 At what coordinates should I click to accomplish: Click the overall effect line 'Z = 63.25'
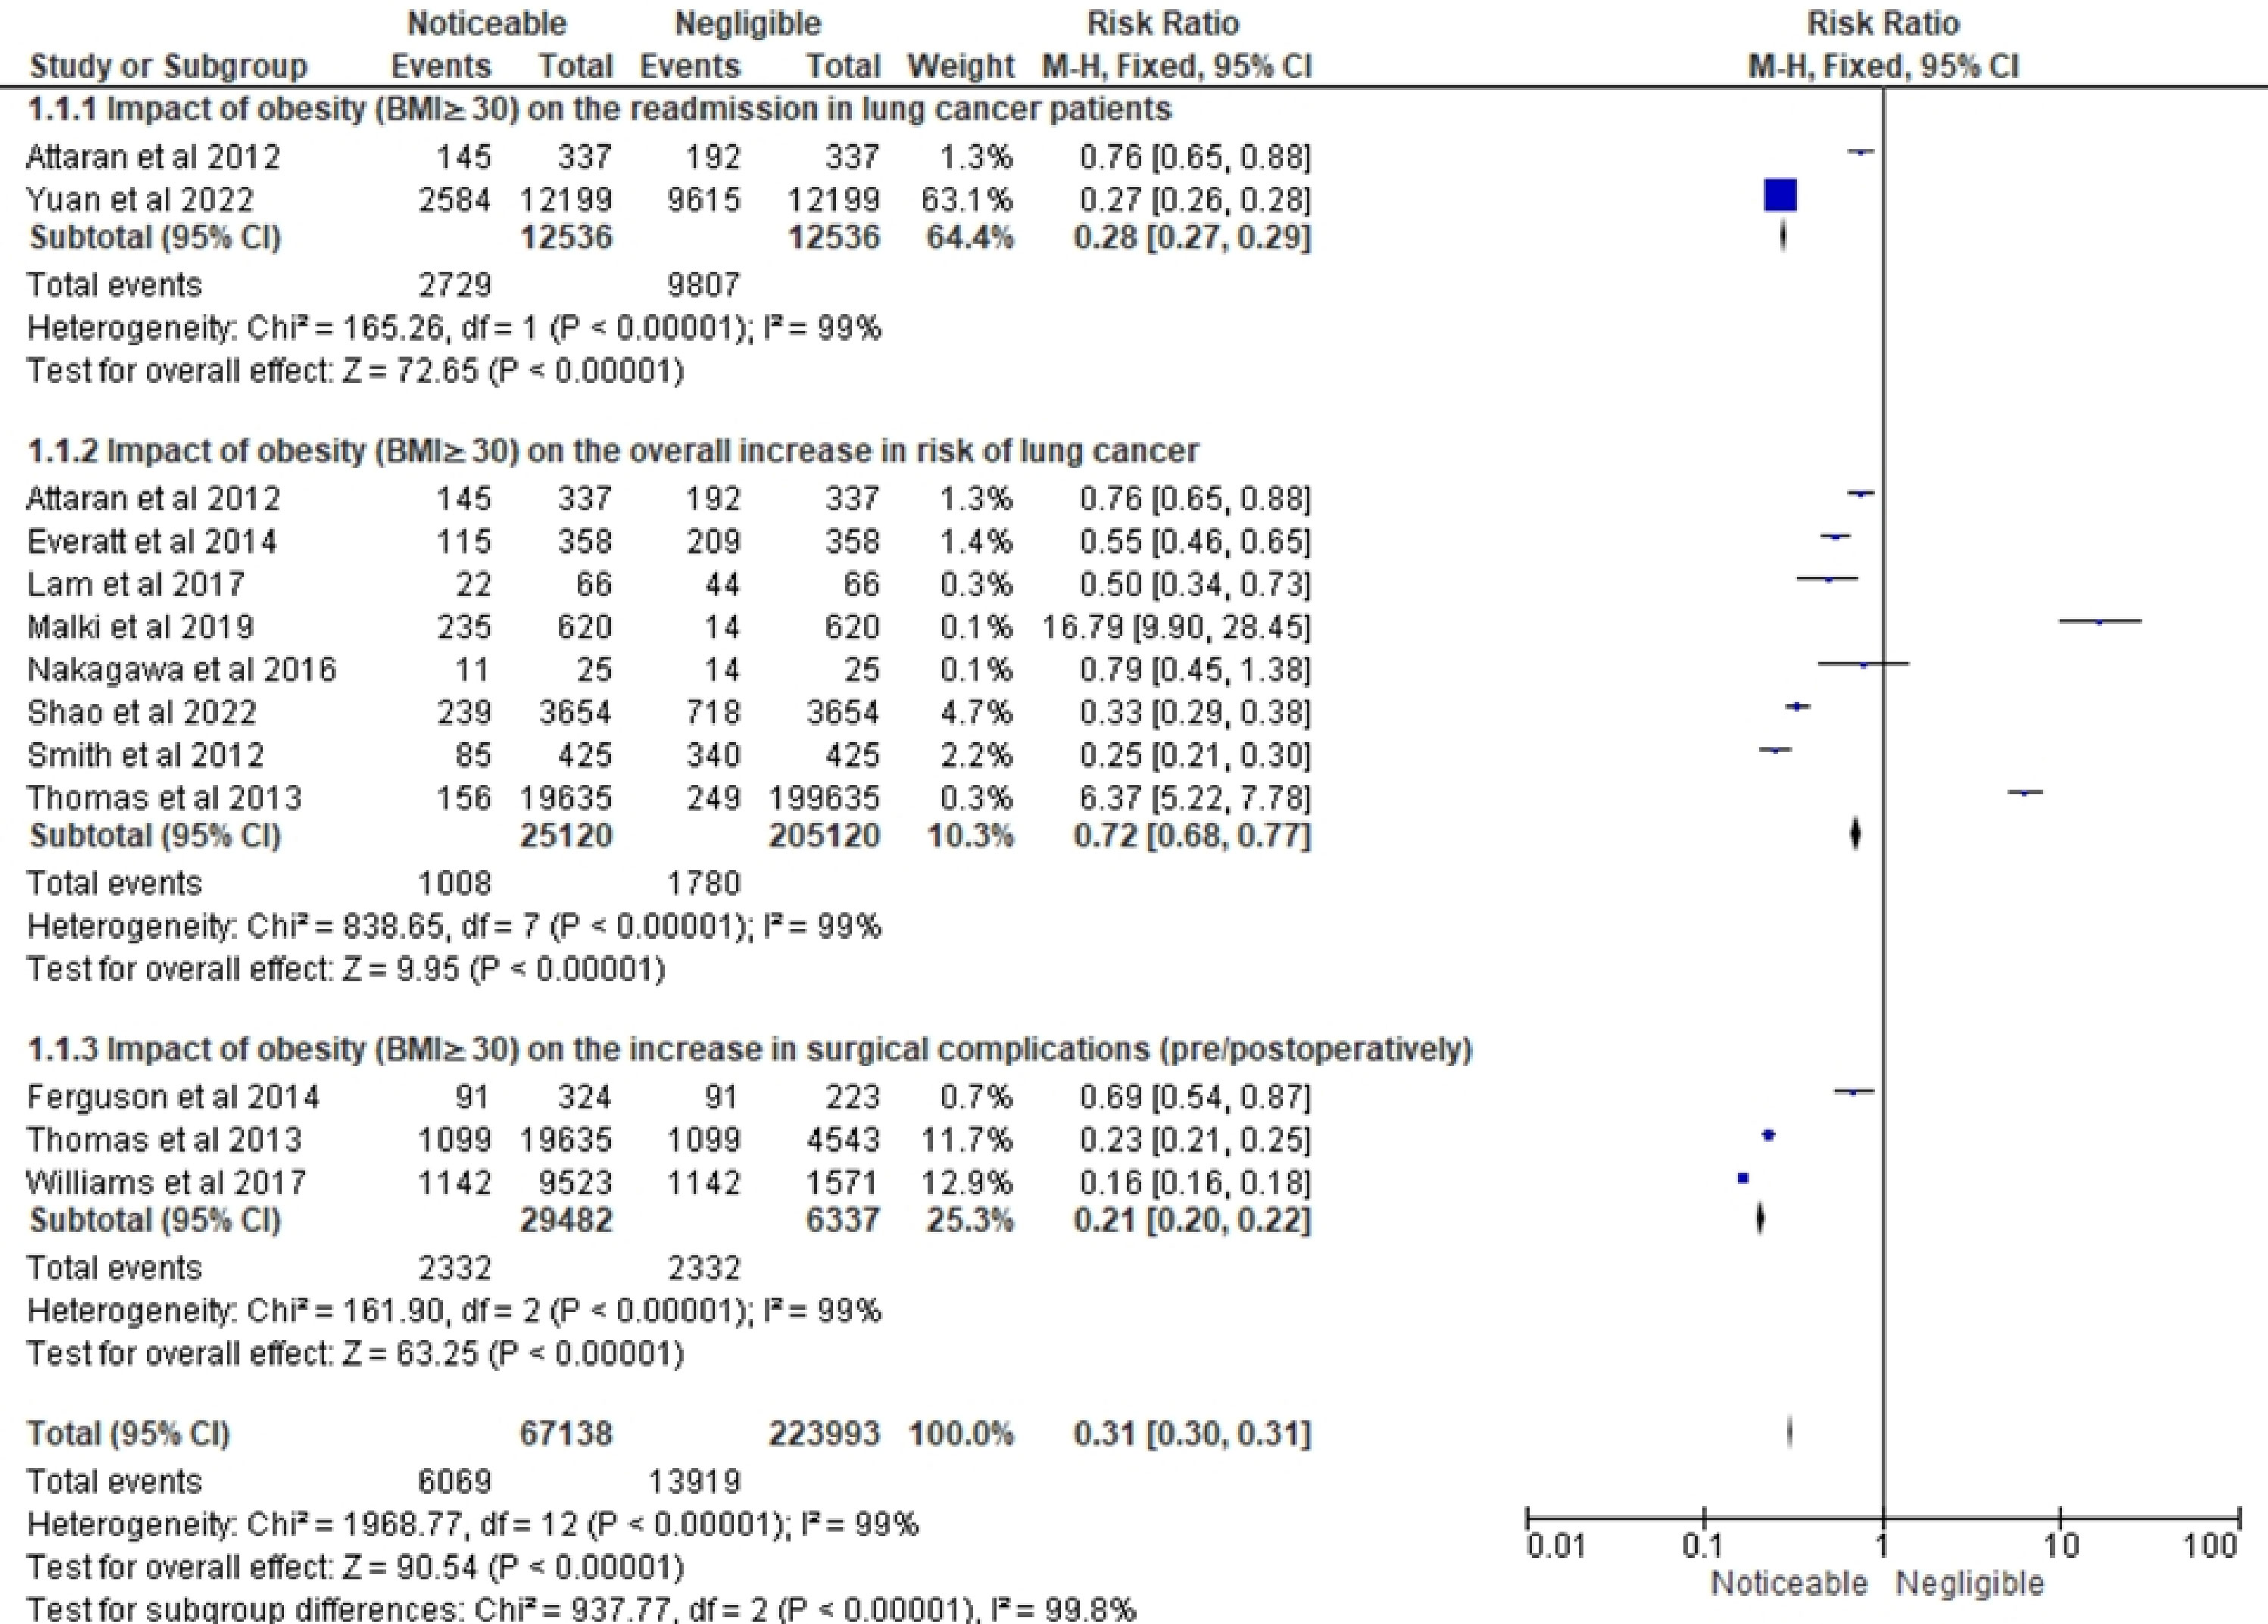pyautogui.click(x=355, y=1354)
